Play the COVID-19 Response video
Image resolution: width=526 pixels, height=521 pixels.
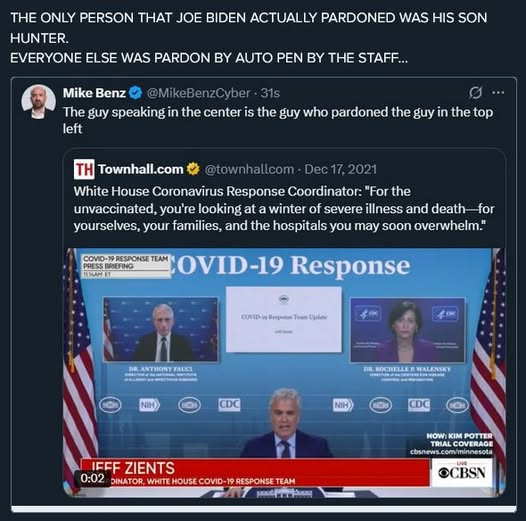284,373
